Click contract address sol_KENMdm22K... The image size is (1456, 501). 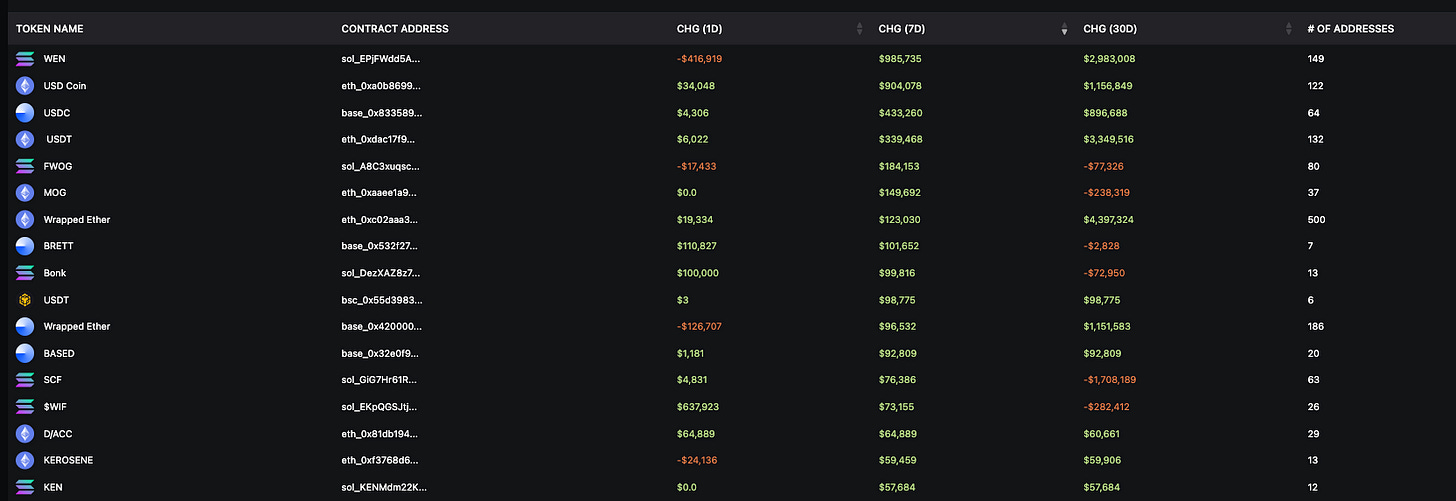click(x=386, y=487)
